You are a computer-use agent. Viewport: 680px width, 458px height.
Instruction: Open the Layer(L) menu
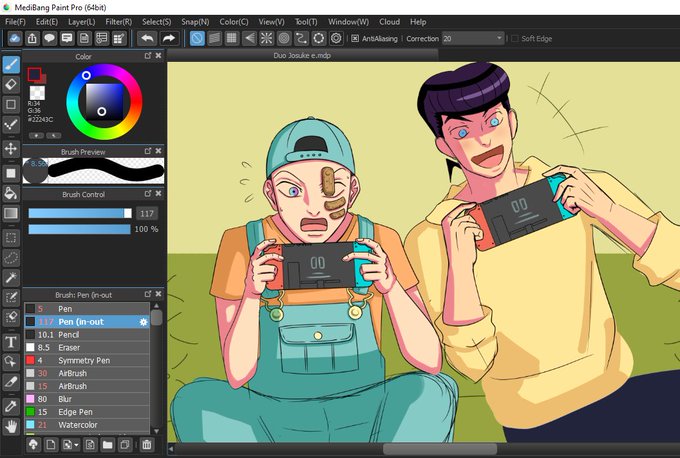click(82, 22)
